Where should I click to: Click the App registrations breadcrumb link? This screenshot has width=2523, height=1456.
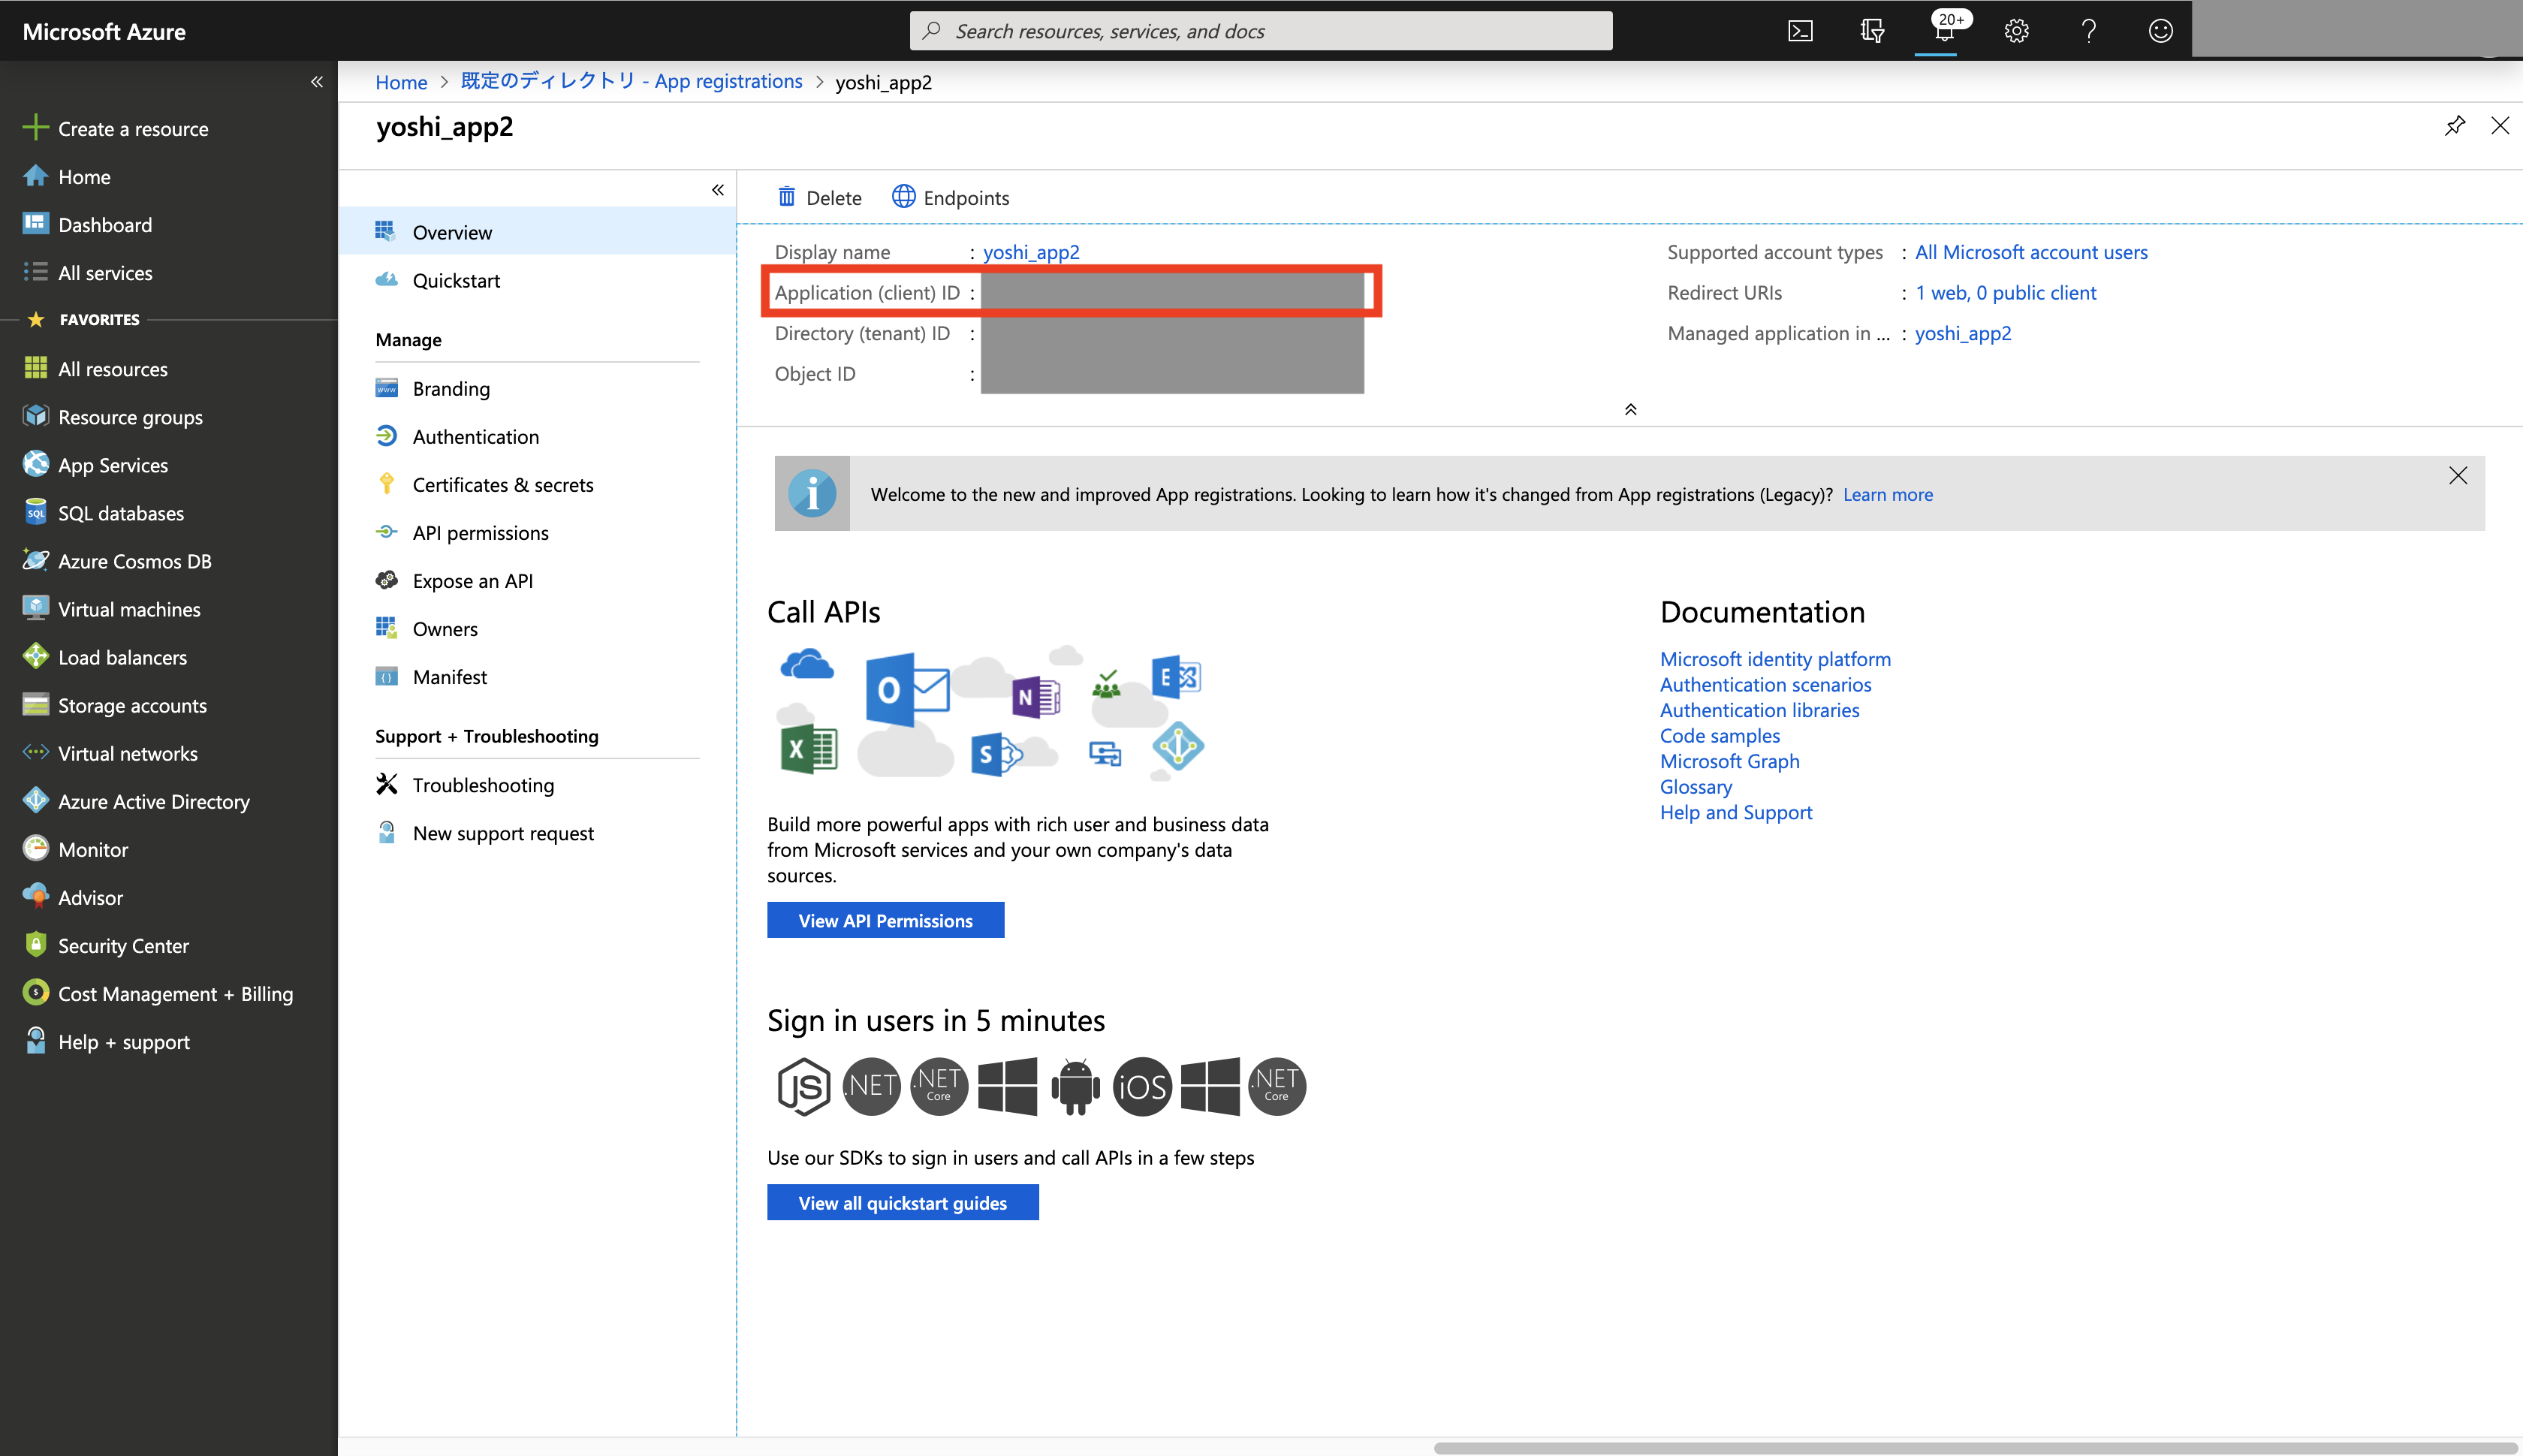tap(631, 81)
